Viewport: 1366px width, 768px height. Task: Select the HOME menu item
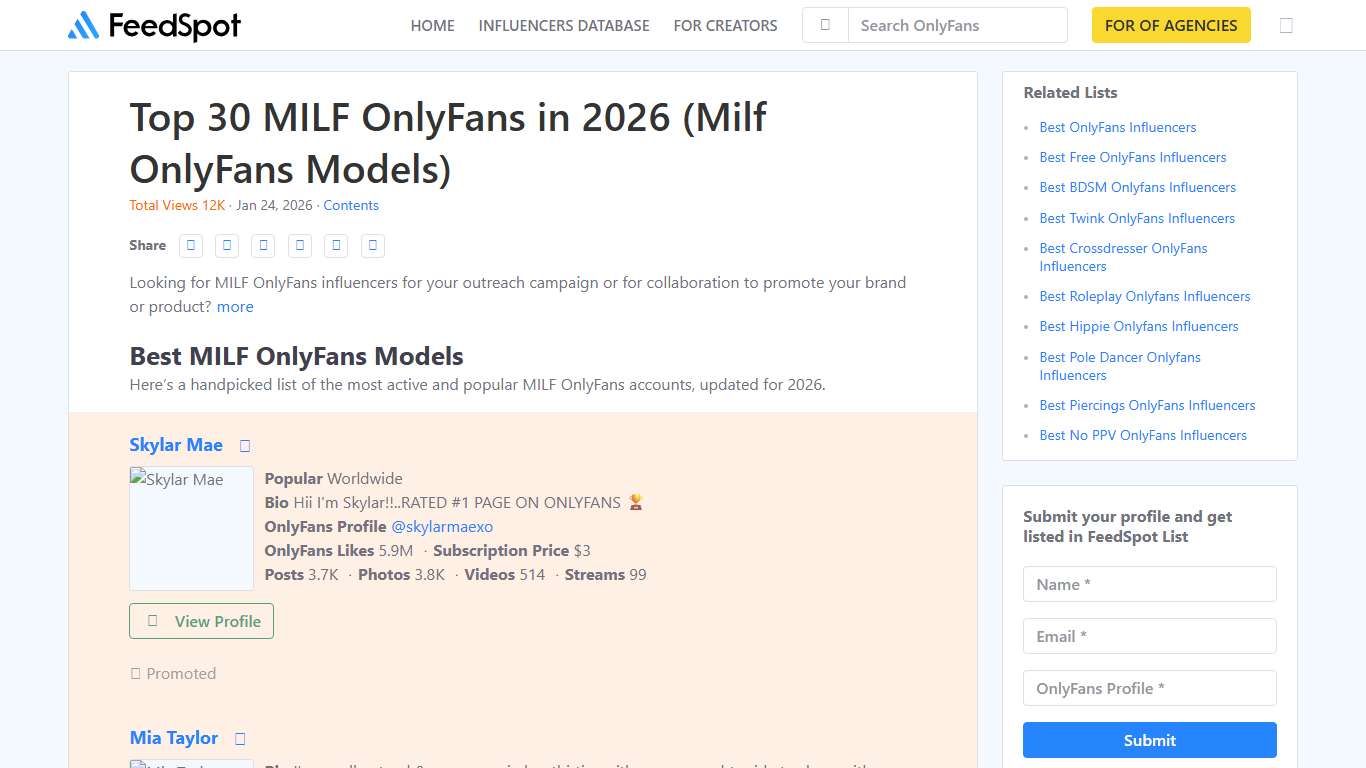432,26
